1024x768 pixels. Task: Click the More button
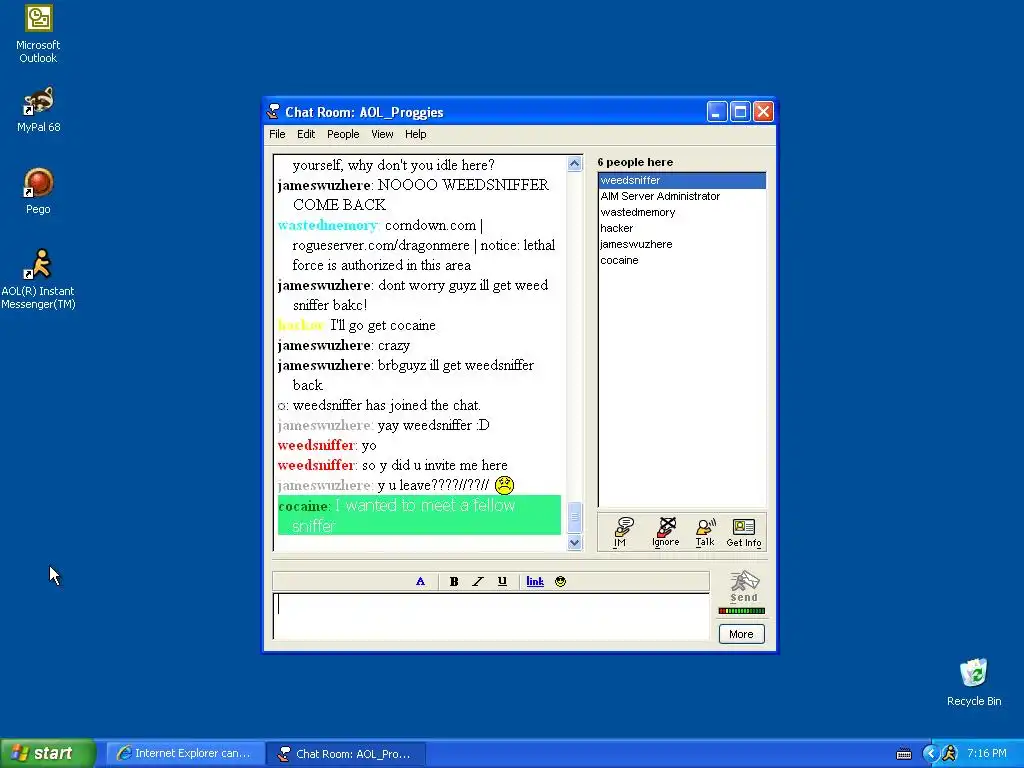pyautogui.click(x=741, y=634)
